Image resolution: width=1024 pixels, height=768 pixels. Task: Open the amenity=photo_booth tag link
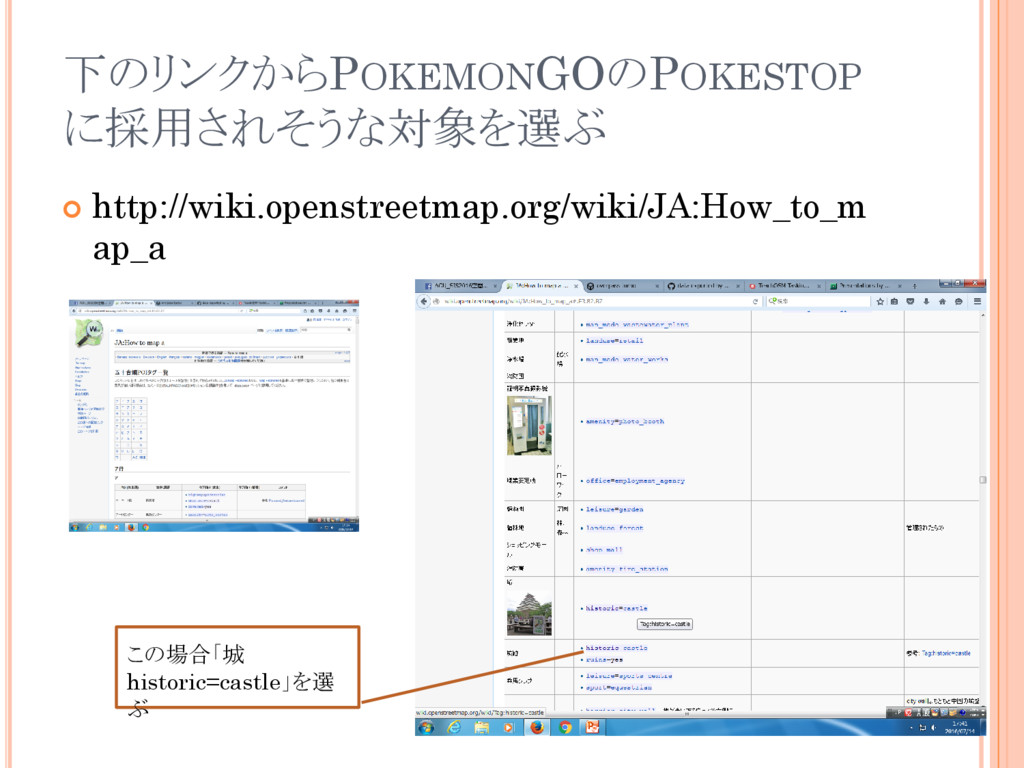click(x=624, y=421)
